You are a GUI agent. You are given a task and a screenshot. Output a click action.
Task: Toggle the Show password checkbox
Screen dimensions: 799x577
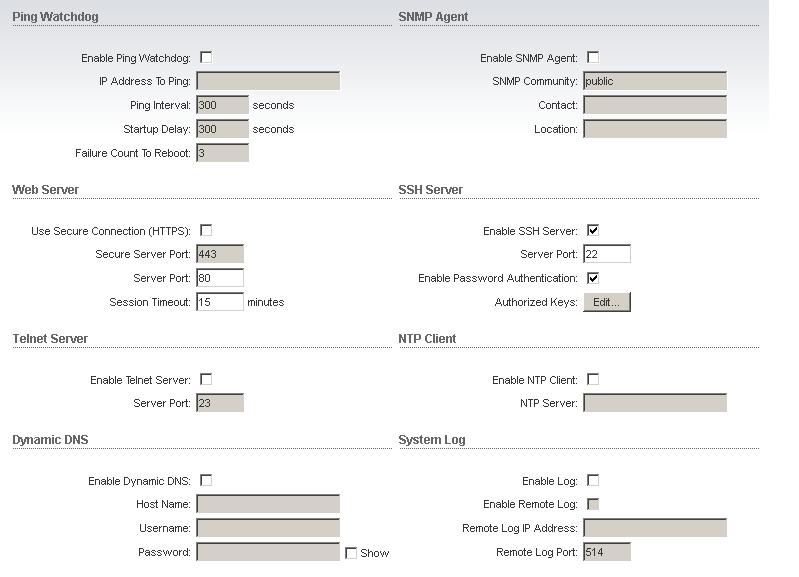[351, 553]
